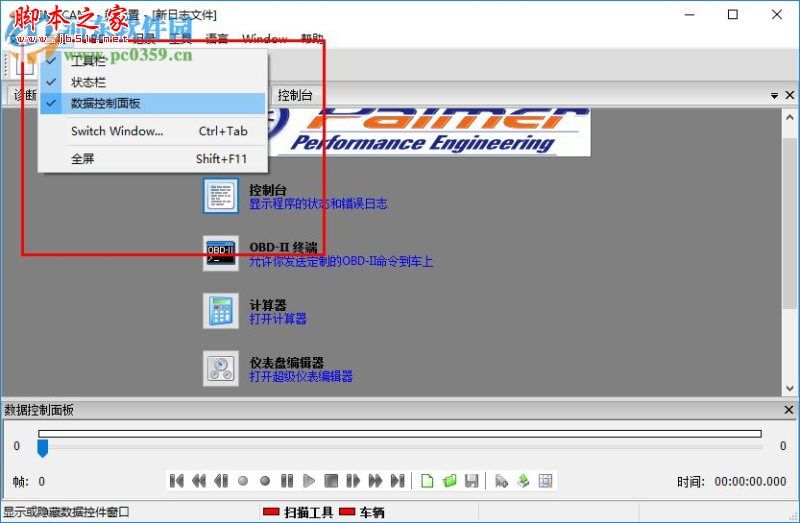Viewport: 800px width, 523px height.
Task: Create a new log file icon
Action: (427, 481)
